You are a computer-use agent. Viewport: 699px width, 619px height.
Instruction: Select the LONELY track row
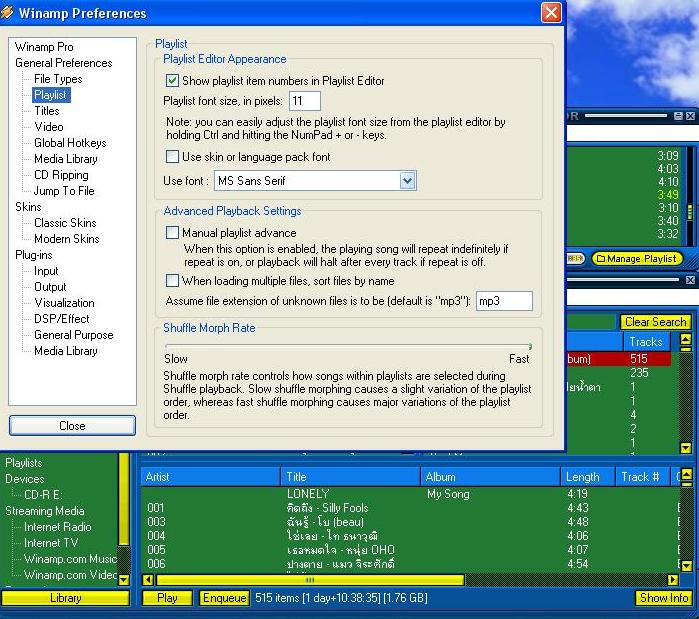(409, 494)
